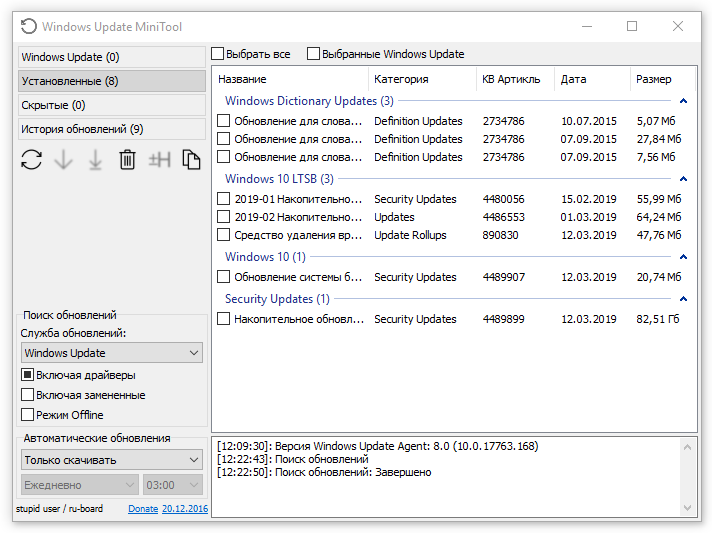Check the KB4480056 update checkbox
The width and height of the screenshot is (712, 533).
tap(223, 199)
